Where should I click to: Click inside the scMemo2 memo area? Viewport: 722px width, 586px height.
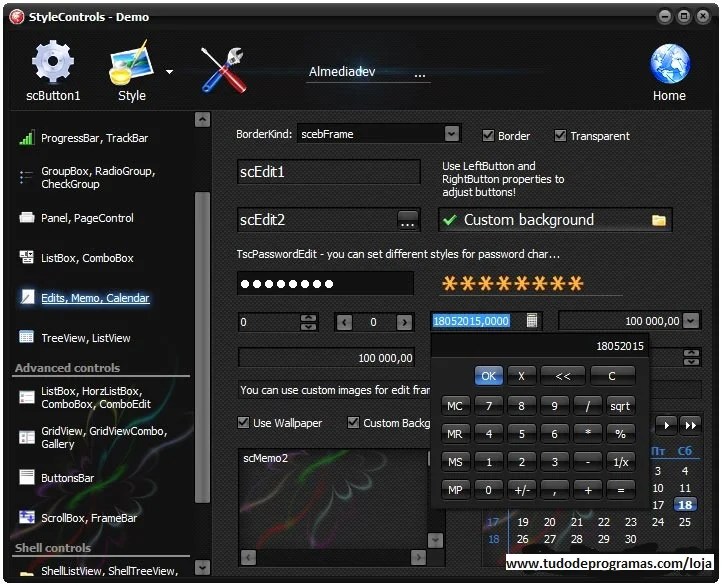tap(332, 499)
